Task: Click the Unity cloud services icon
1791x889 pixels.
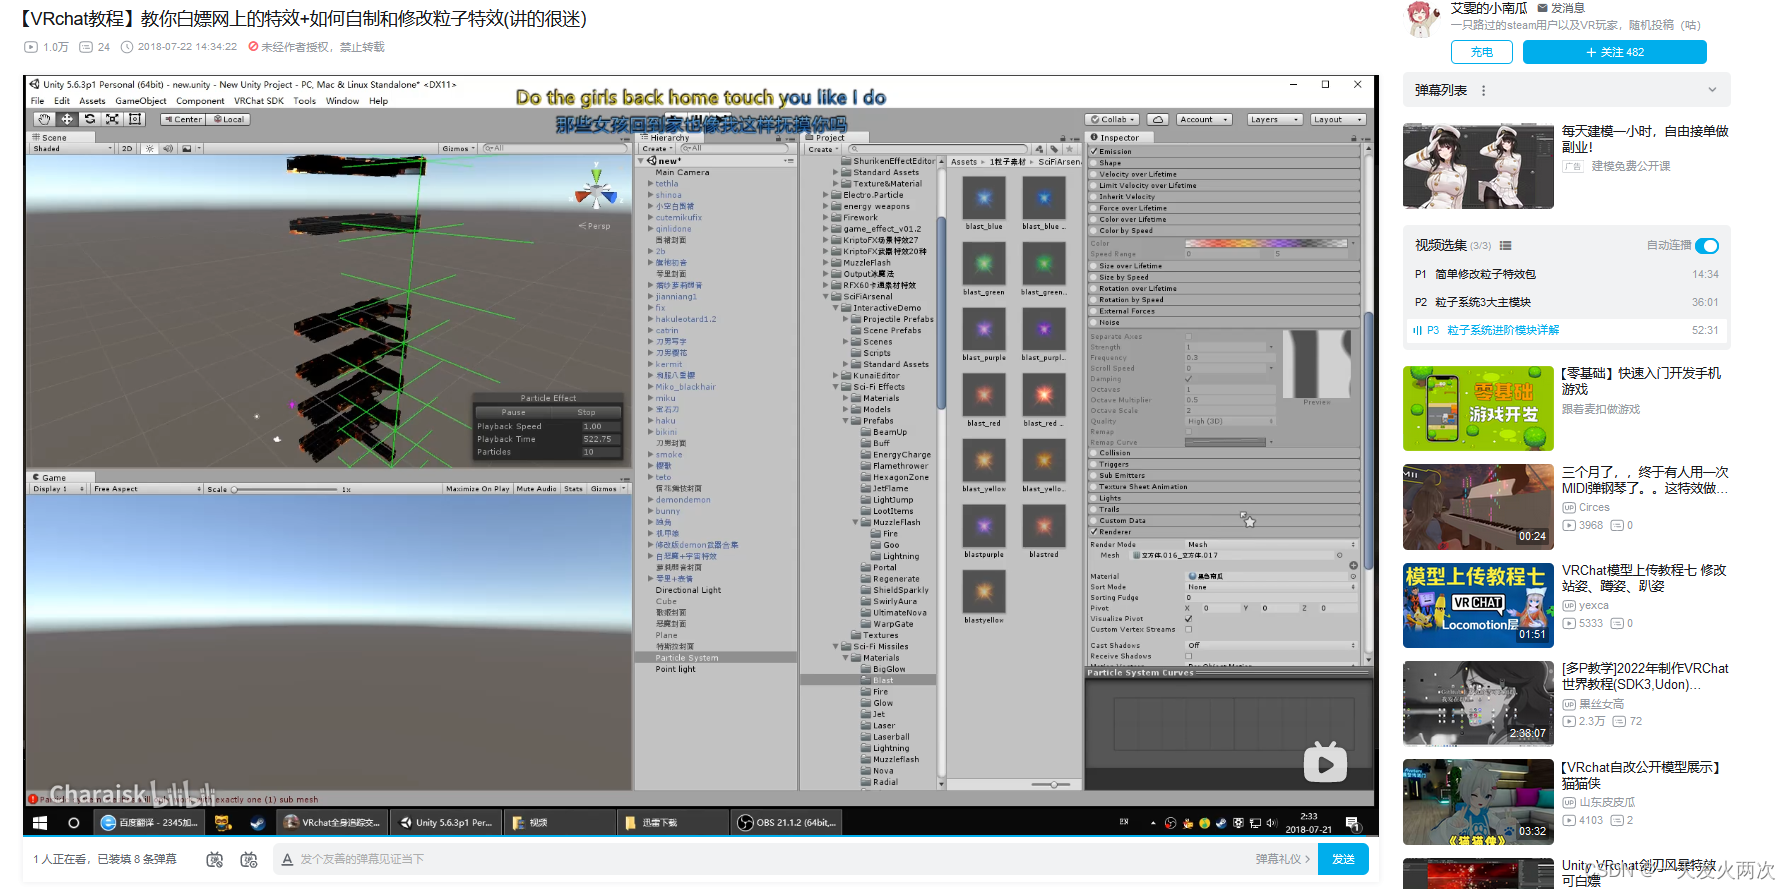Action: point(1157,119)
